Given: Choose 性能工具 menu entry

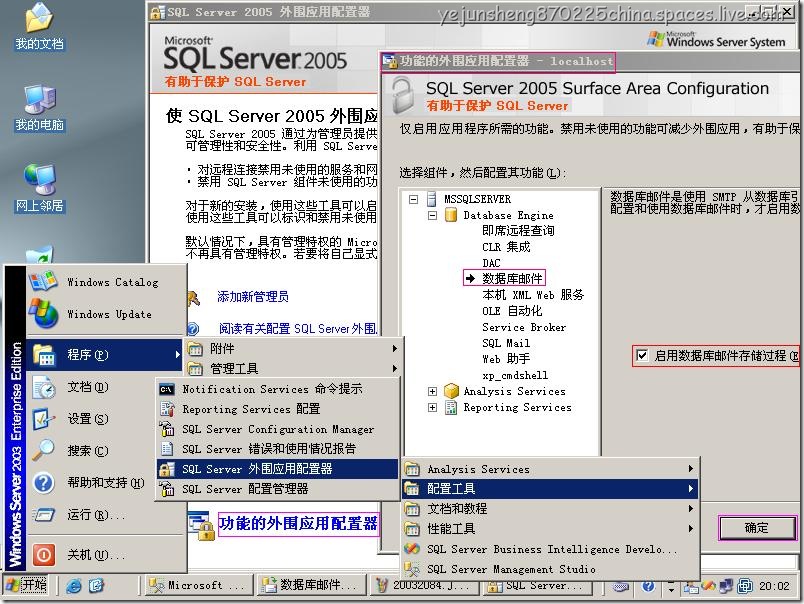Looking at the screenshot, I should (550, 529).
